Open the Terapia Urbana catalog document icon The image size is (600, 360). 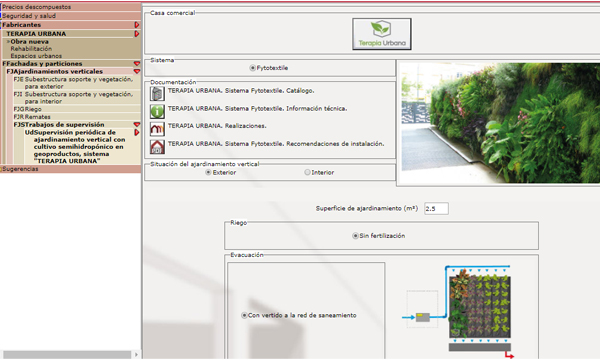click(157, 94)
